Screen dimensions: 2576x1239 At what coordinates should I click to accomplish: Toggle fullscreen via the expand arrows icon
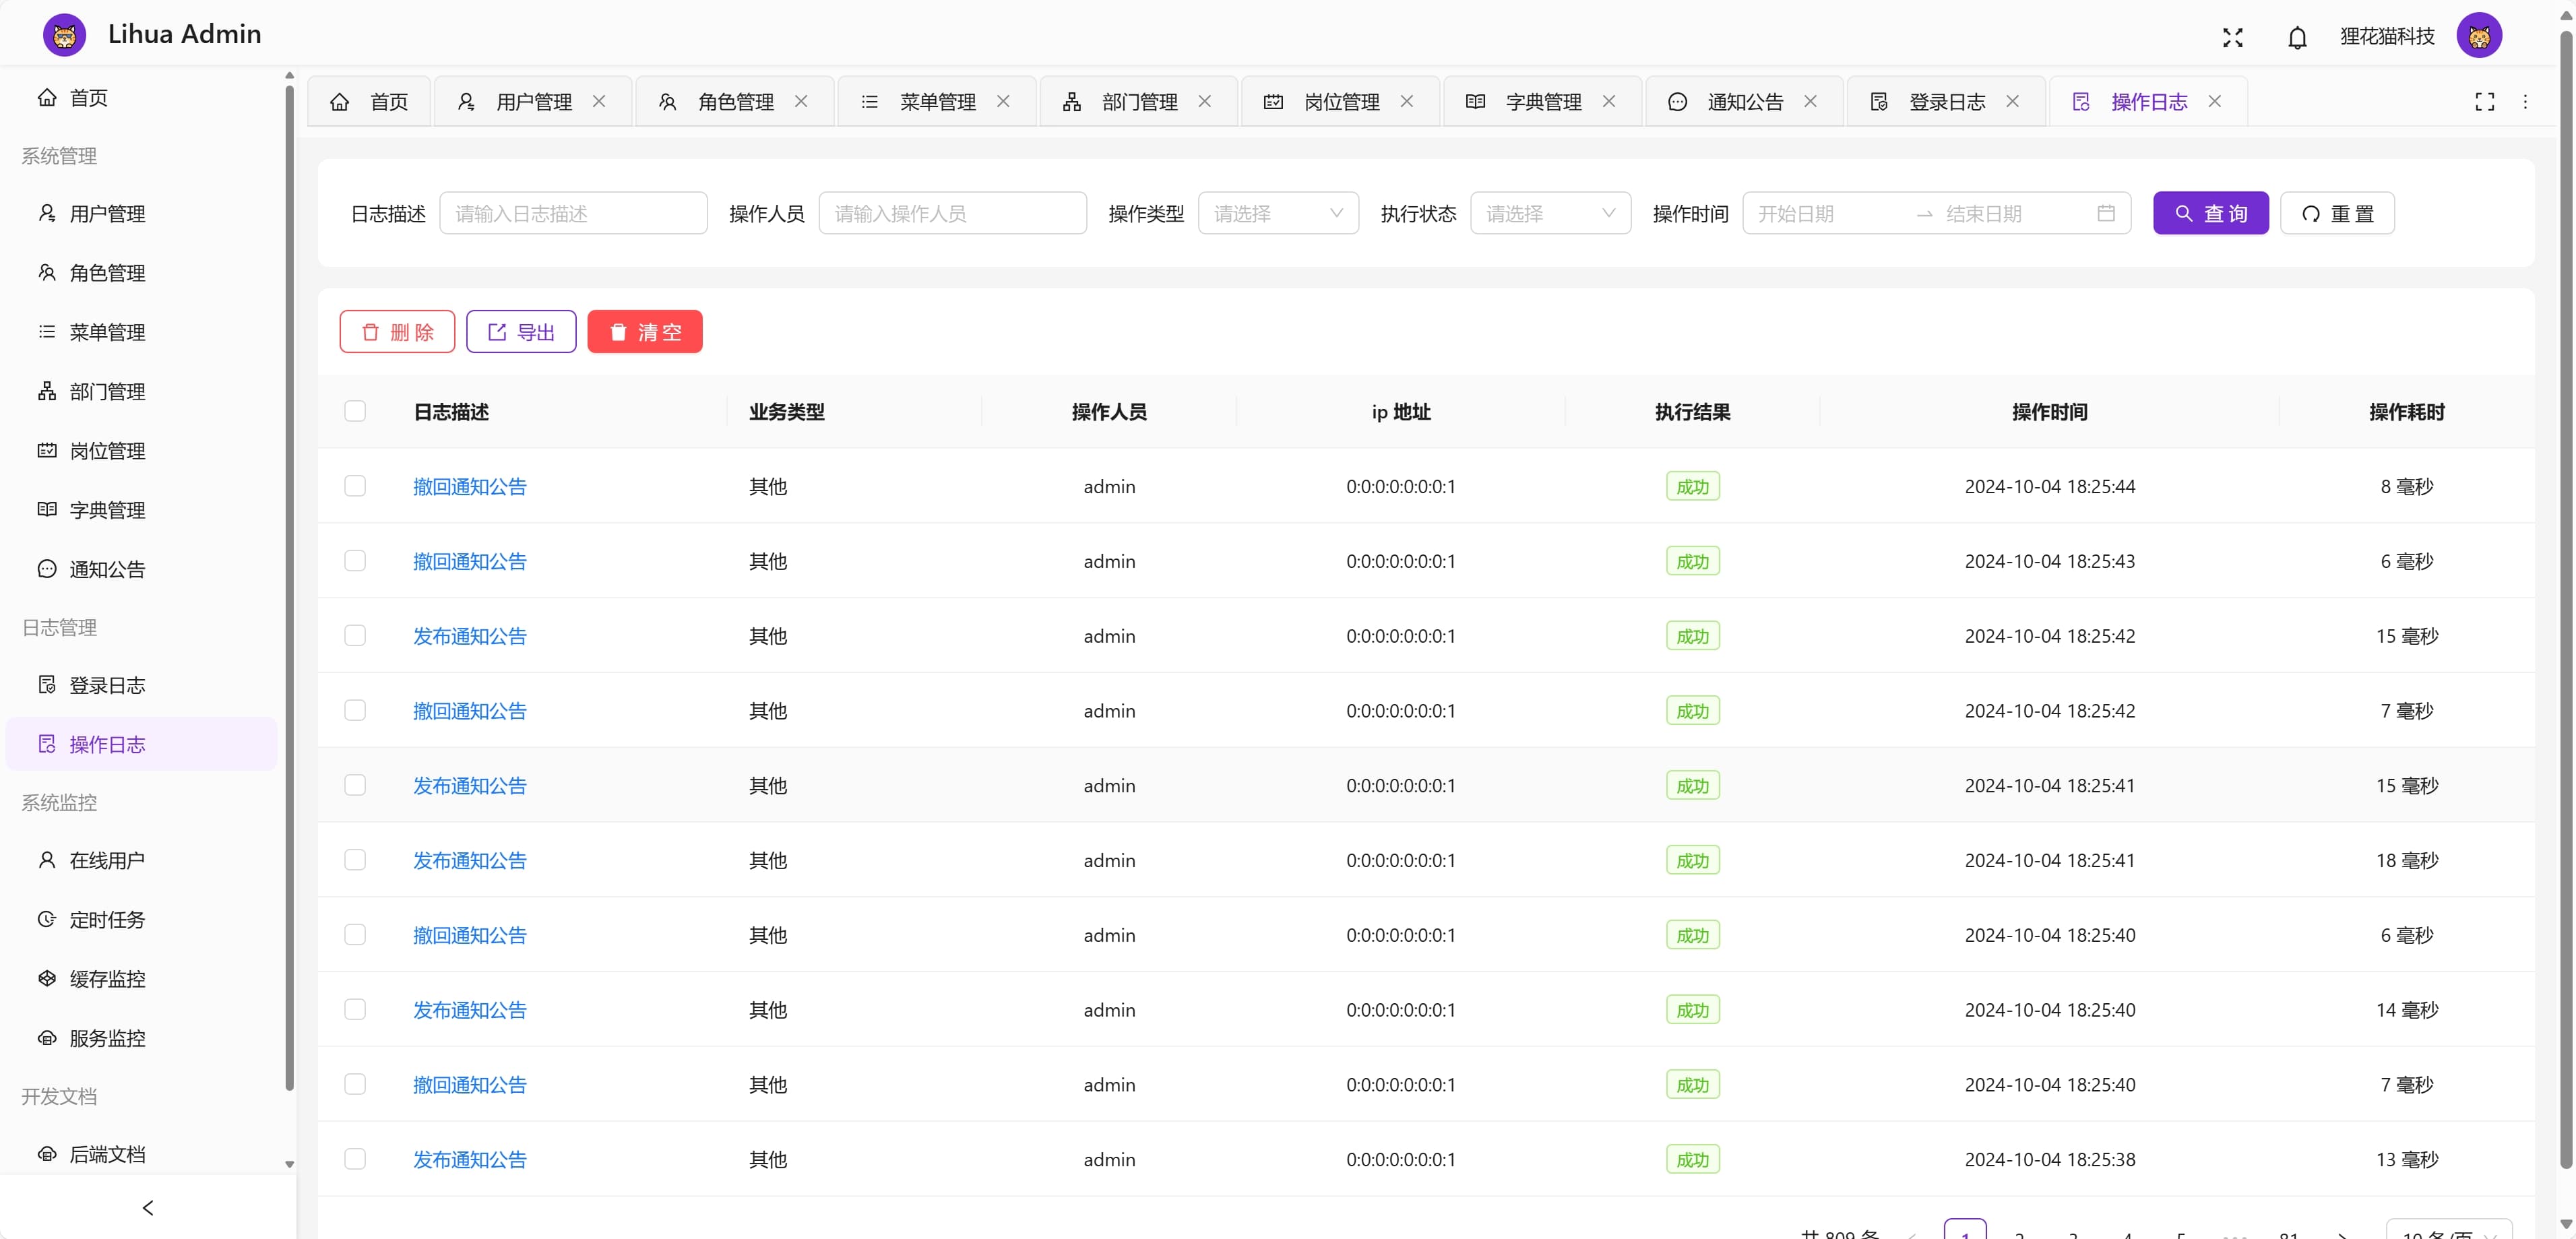(2232, 37)
